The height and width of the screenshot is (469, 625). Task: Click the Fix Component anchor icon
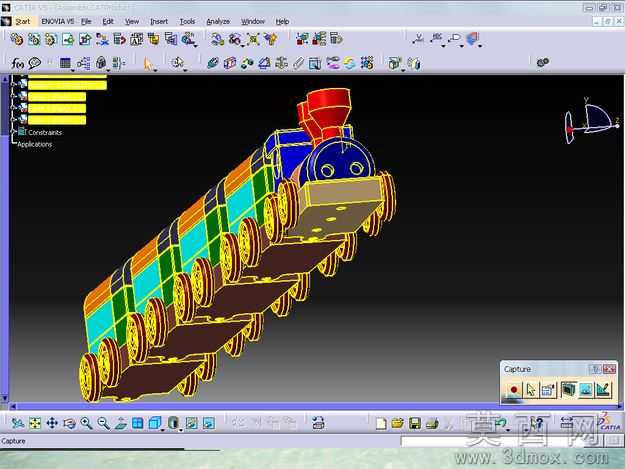point(281,63)
